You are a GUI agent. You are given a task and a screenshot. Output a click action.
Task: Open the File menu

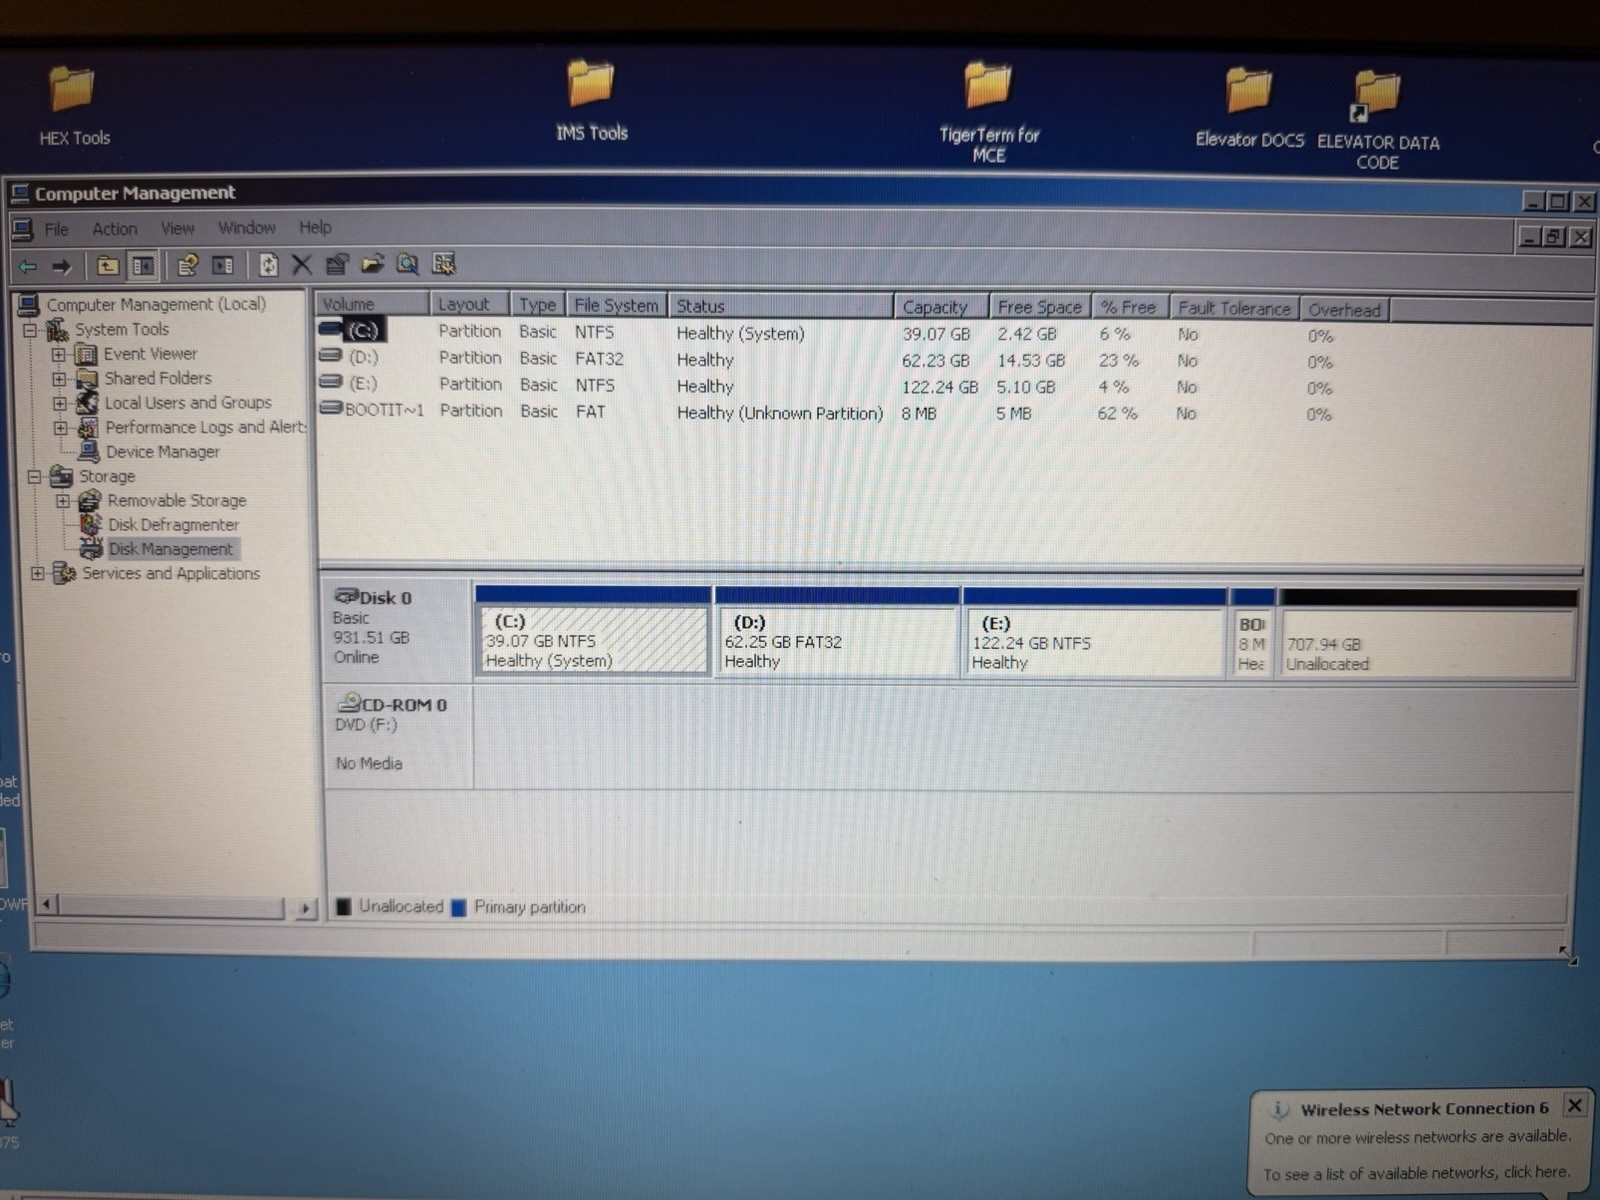pos(56,230)
